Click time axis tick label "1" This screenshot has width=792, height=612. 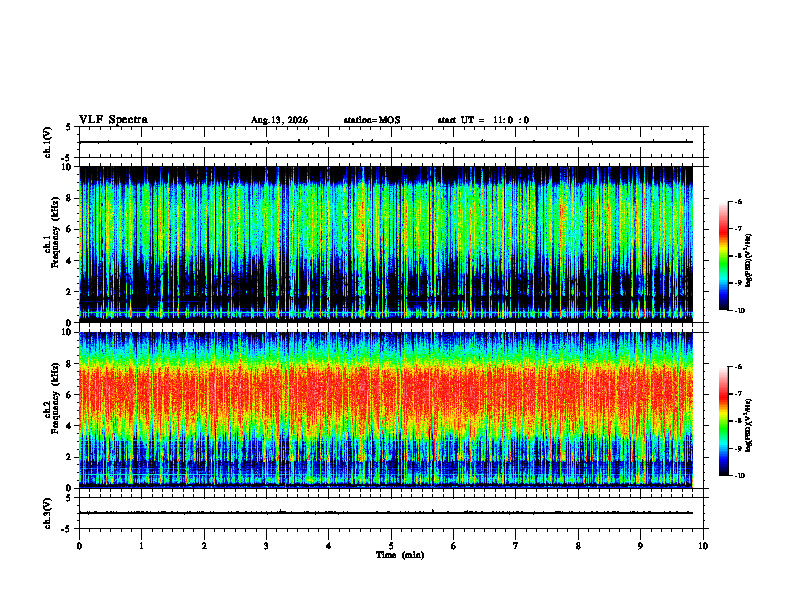141,546
